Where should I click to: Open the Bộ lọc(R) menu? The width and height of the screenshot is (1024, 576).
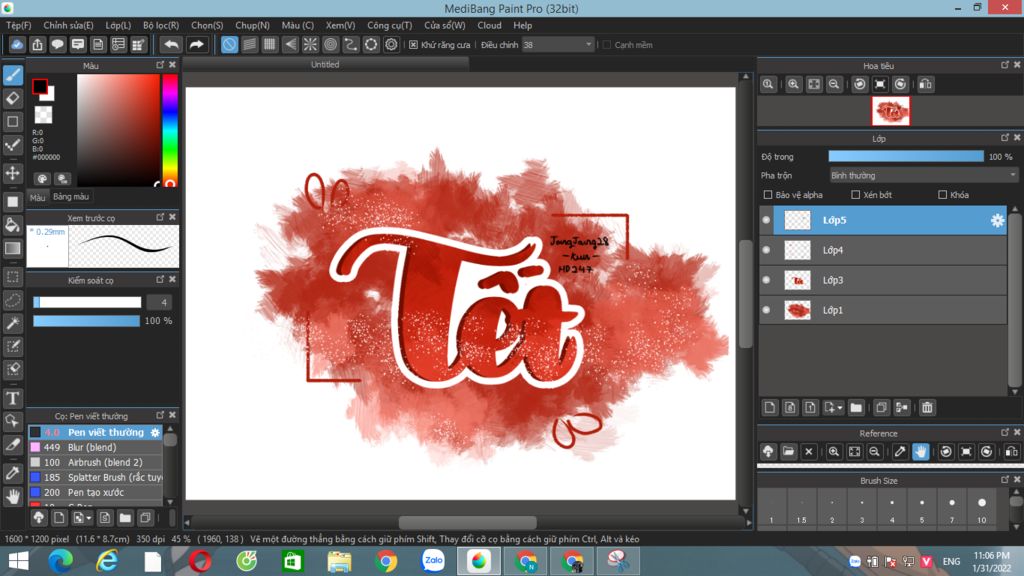pyautogui.click(x=161, y=25)
